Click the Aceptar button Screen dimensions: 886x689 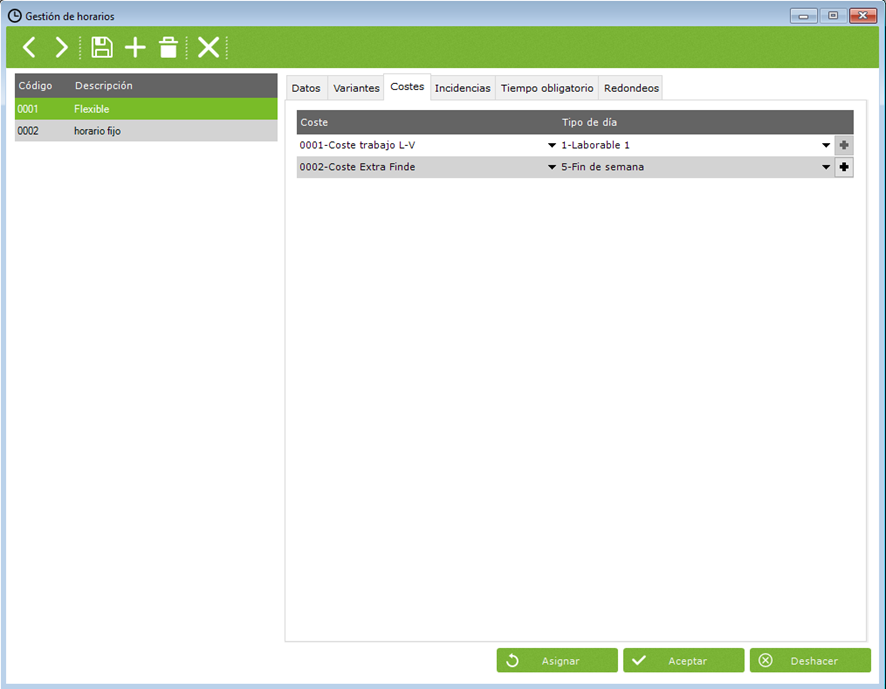[x=684, y=661]
